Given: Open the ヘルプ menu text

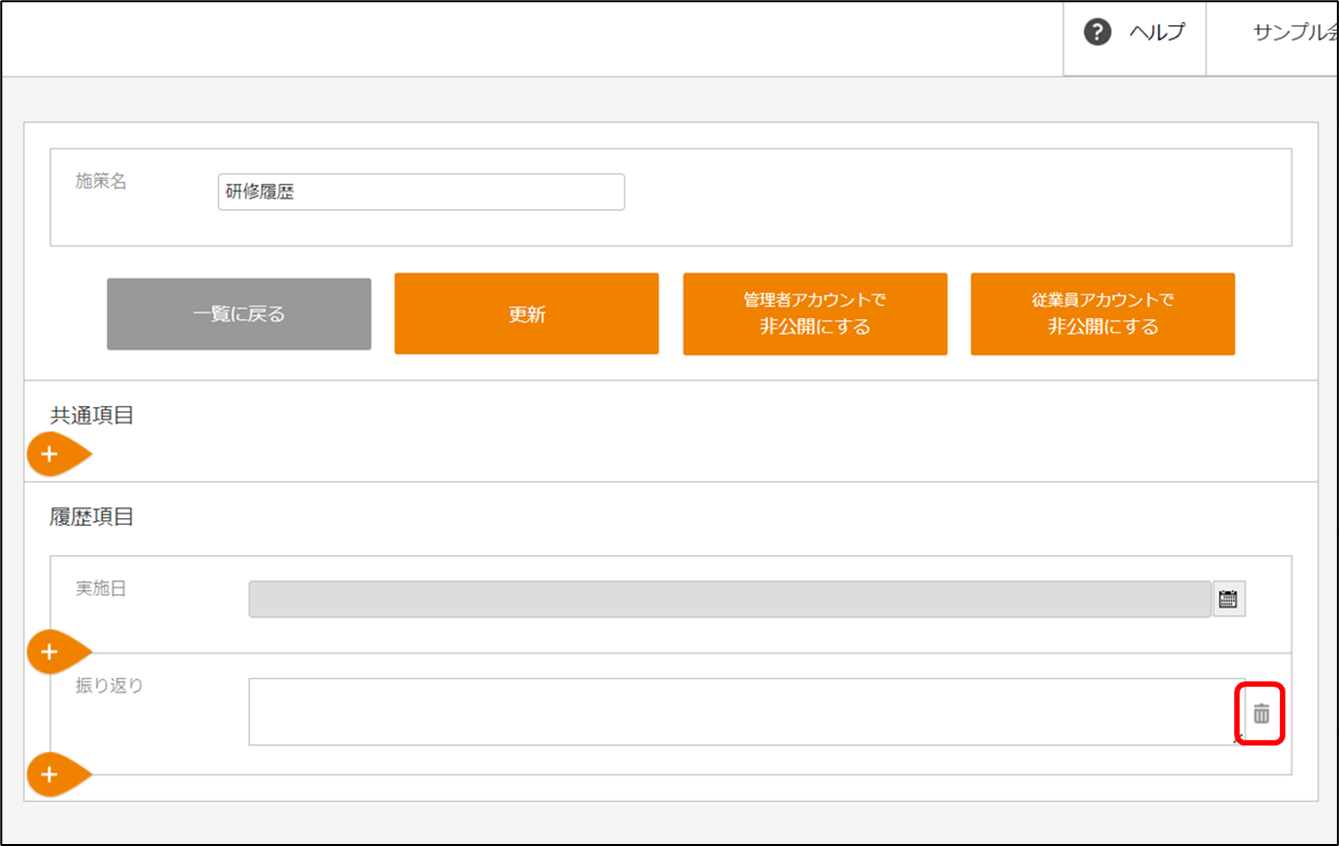Looking at the screenshot, I should point(1157,33).
